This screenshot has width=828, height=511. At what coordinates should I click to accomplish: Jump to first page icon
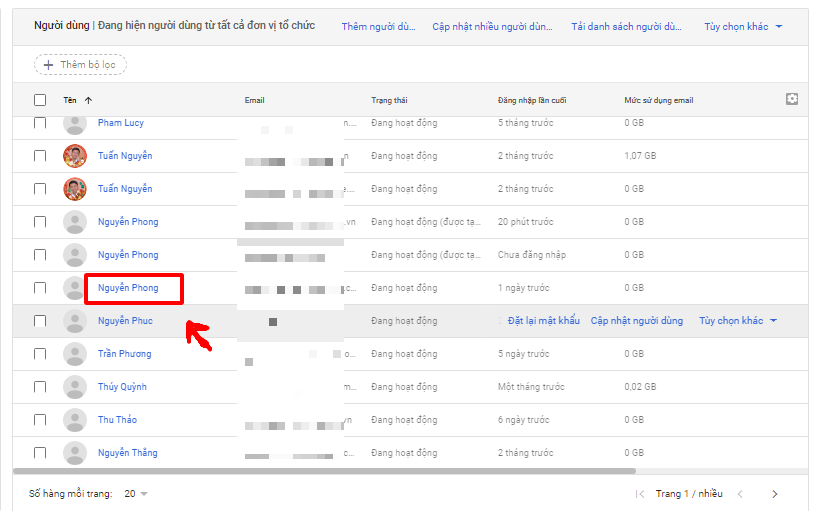[640, 494]
